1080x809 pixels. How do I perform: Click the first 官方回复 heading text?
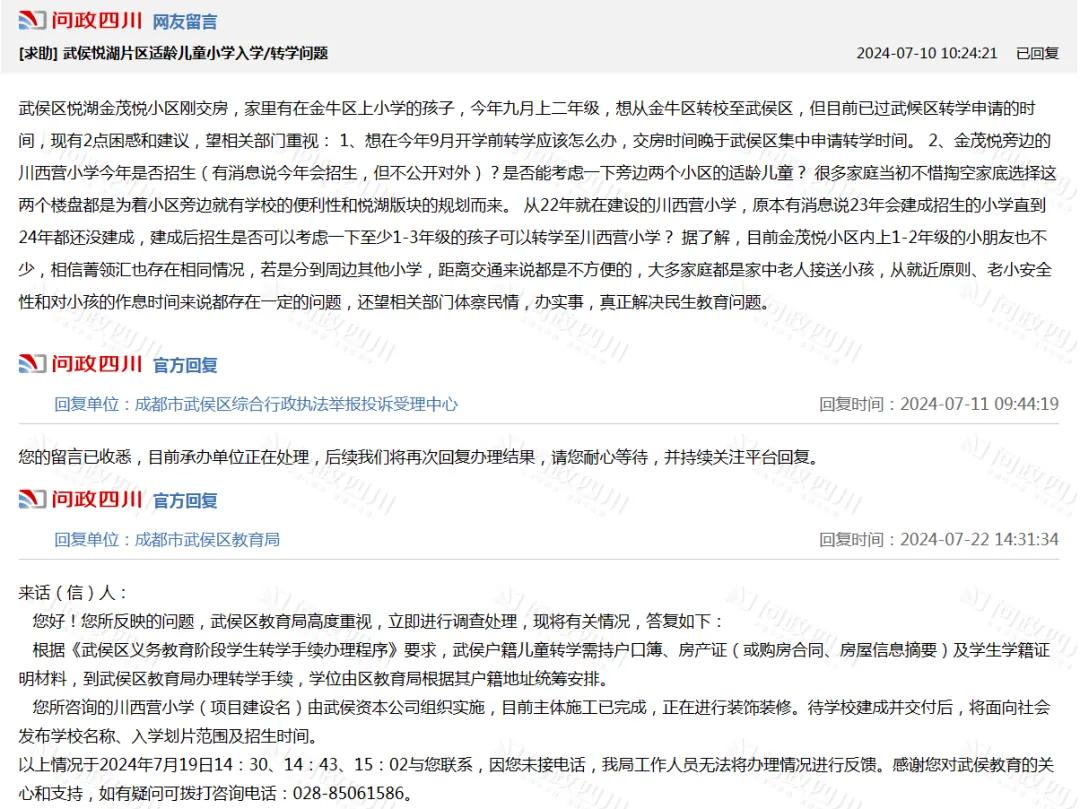[185, 365]
